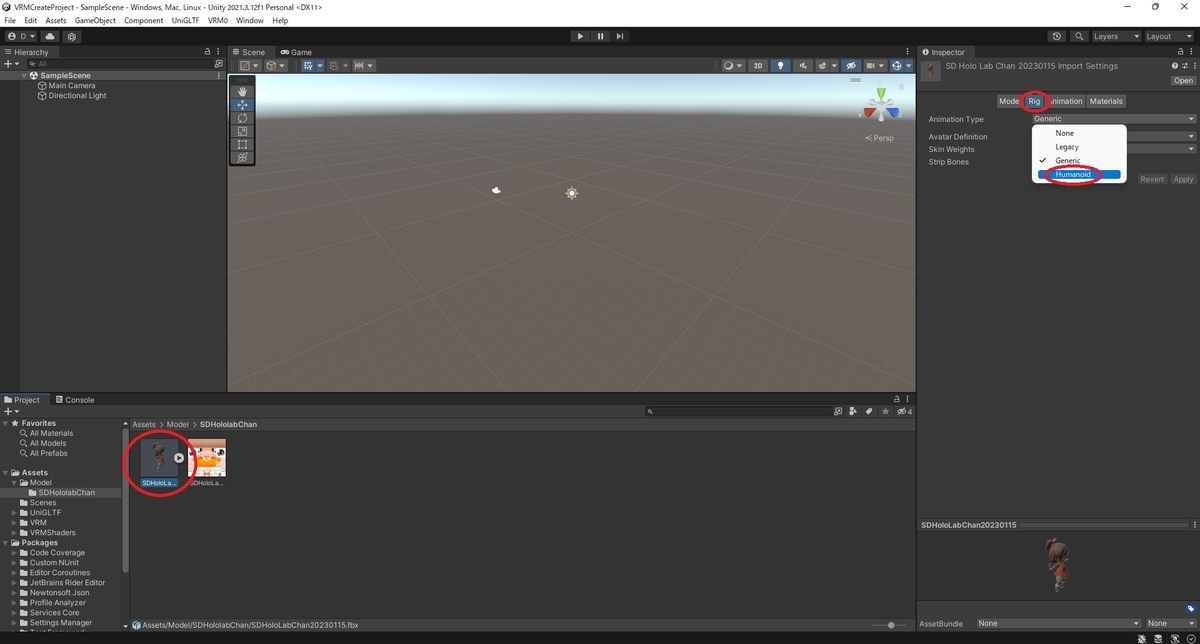Click the AssetBundle tag icon
The height and width of the screenshot is (644, 1200).
click(1191, 609)
